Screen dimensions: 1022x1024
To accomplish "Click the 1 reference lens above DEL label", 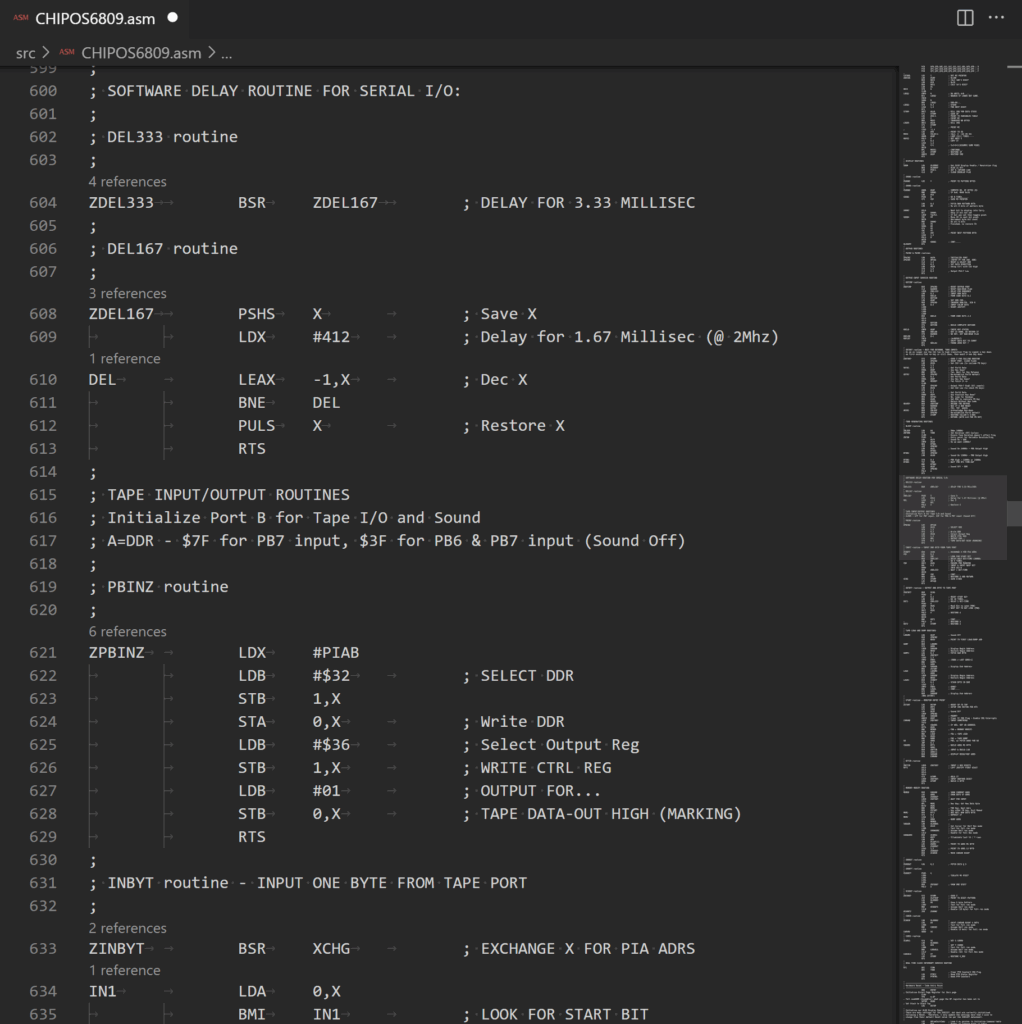I will coord(124,358).
